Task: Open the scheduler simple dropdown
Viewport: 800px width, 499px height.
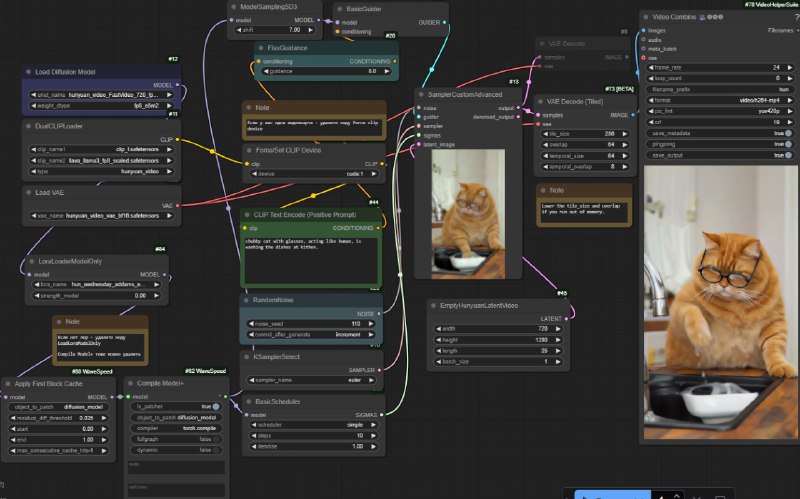Action: 313,425
